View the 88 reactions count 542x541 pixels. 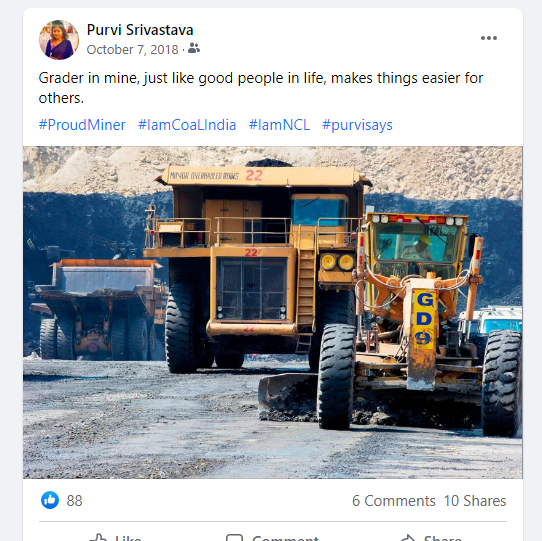pos(74,501)
